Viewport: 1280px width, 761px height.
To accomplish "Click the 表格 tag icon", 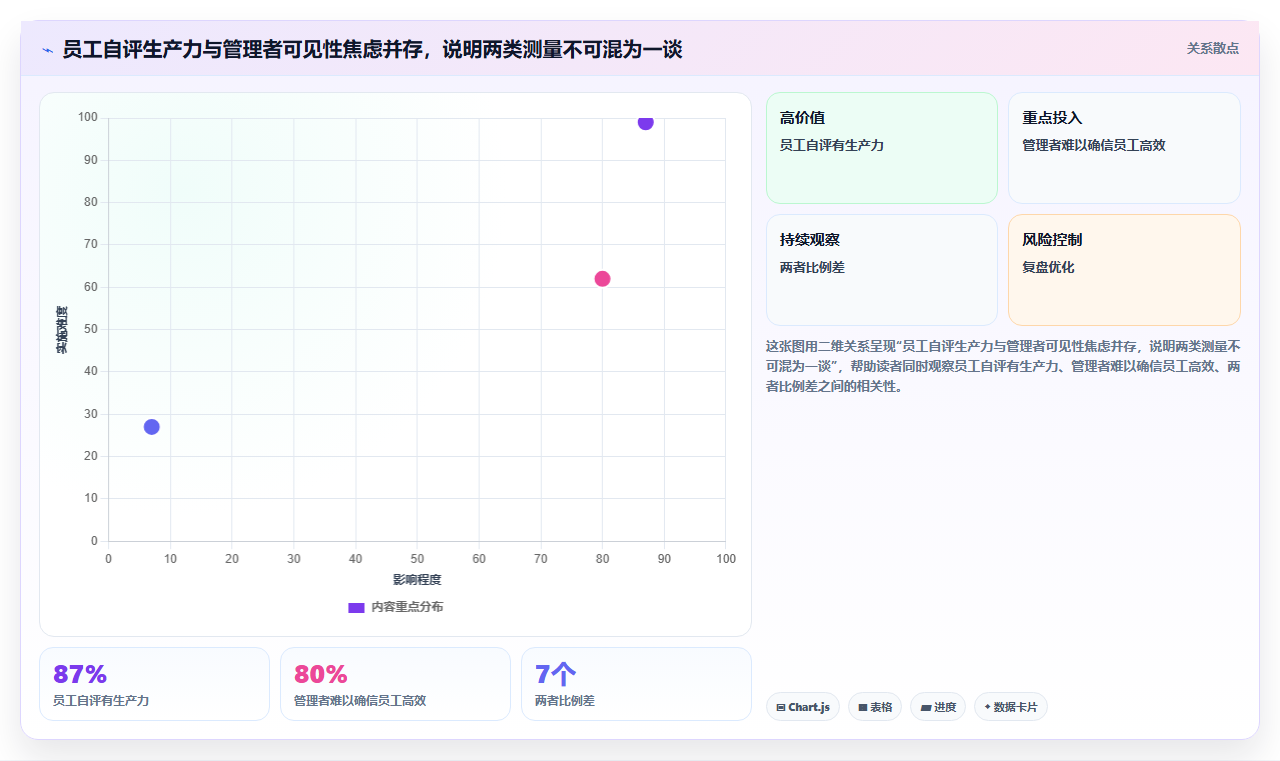I will (863, 707).
